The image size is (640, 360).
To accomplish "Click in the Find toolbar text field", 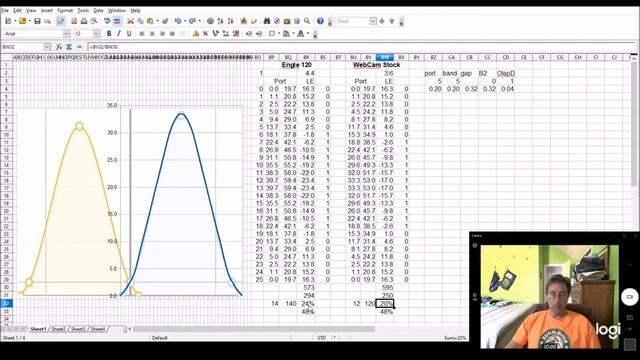I will [x=353, y=21].
